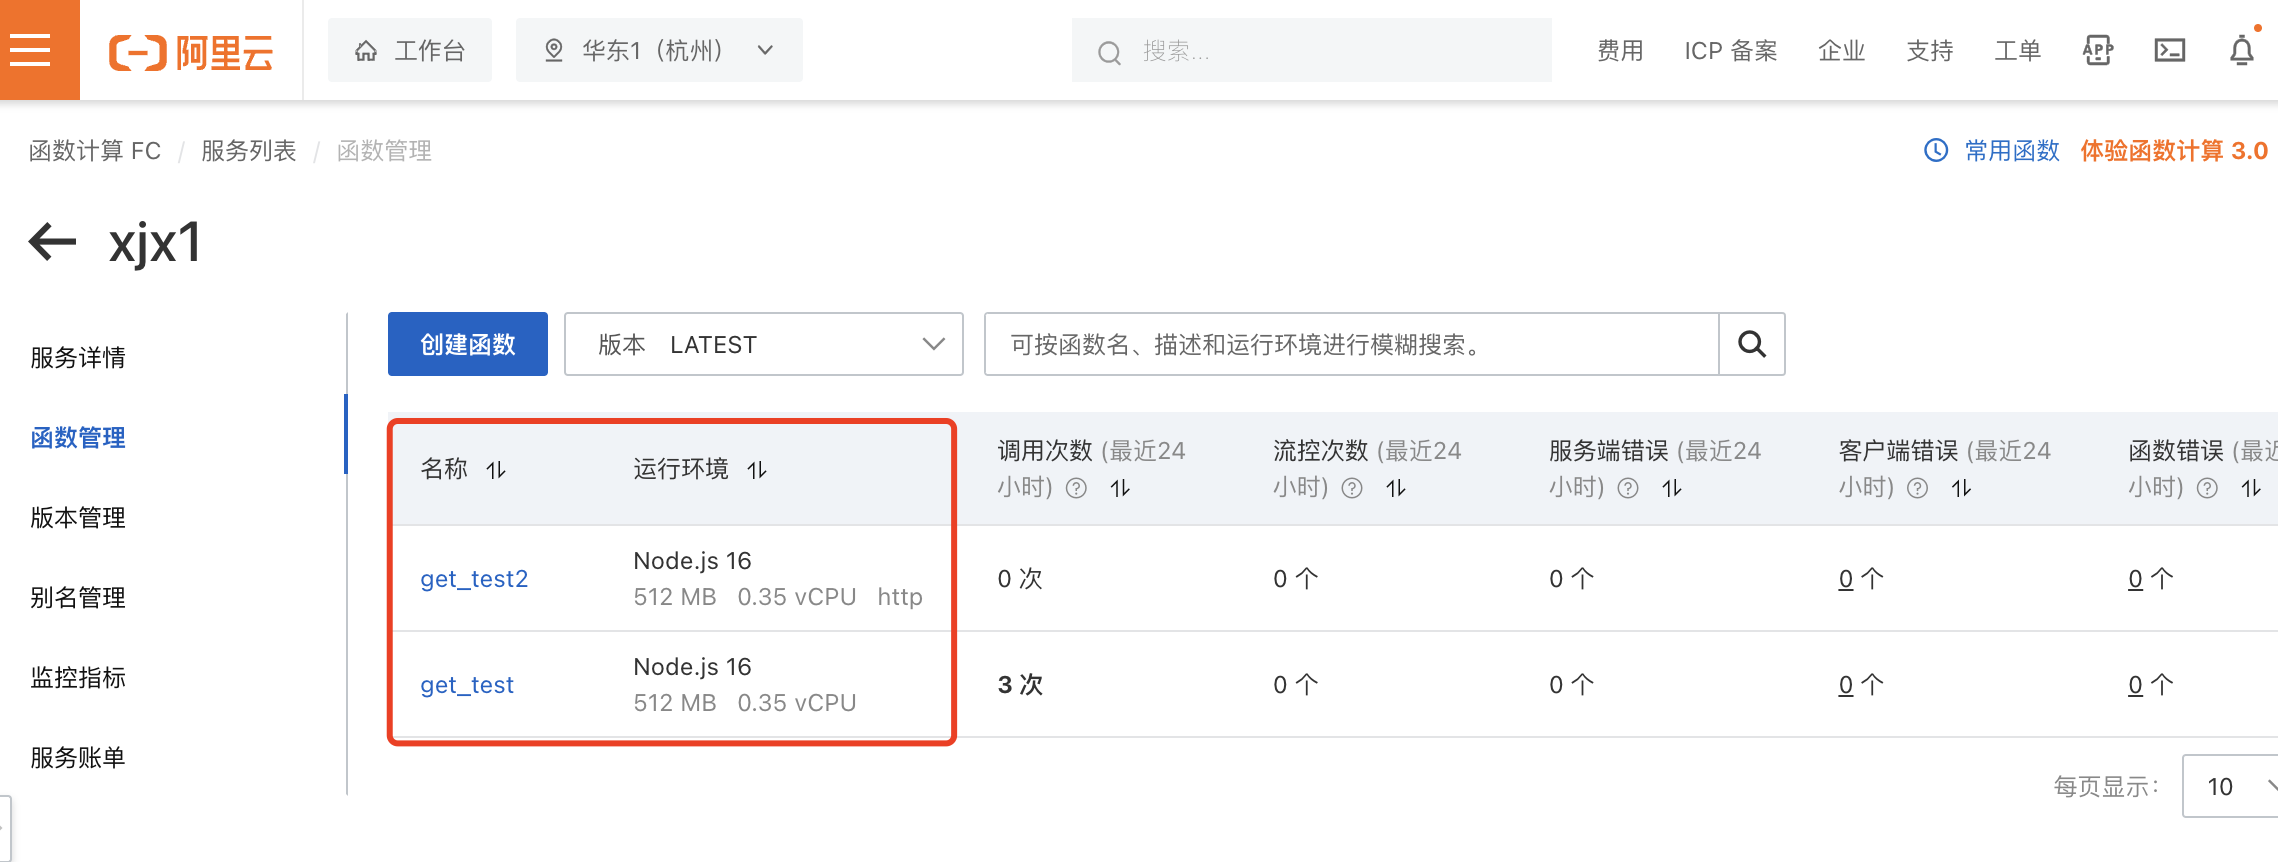This screenshot has width=2278, height=862.
Task: Show help for 流控次数 column
Action: 1352,488
